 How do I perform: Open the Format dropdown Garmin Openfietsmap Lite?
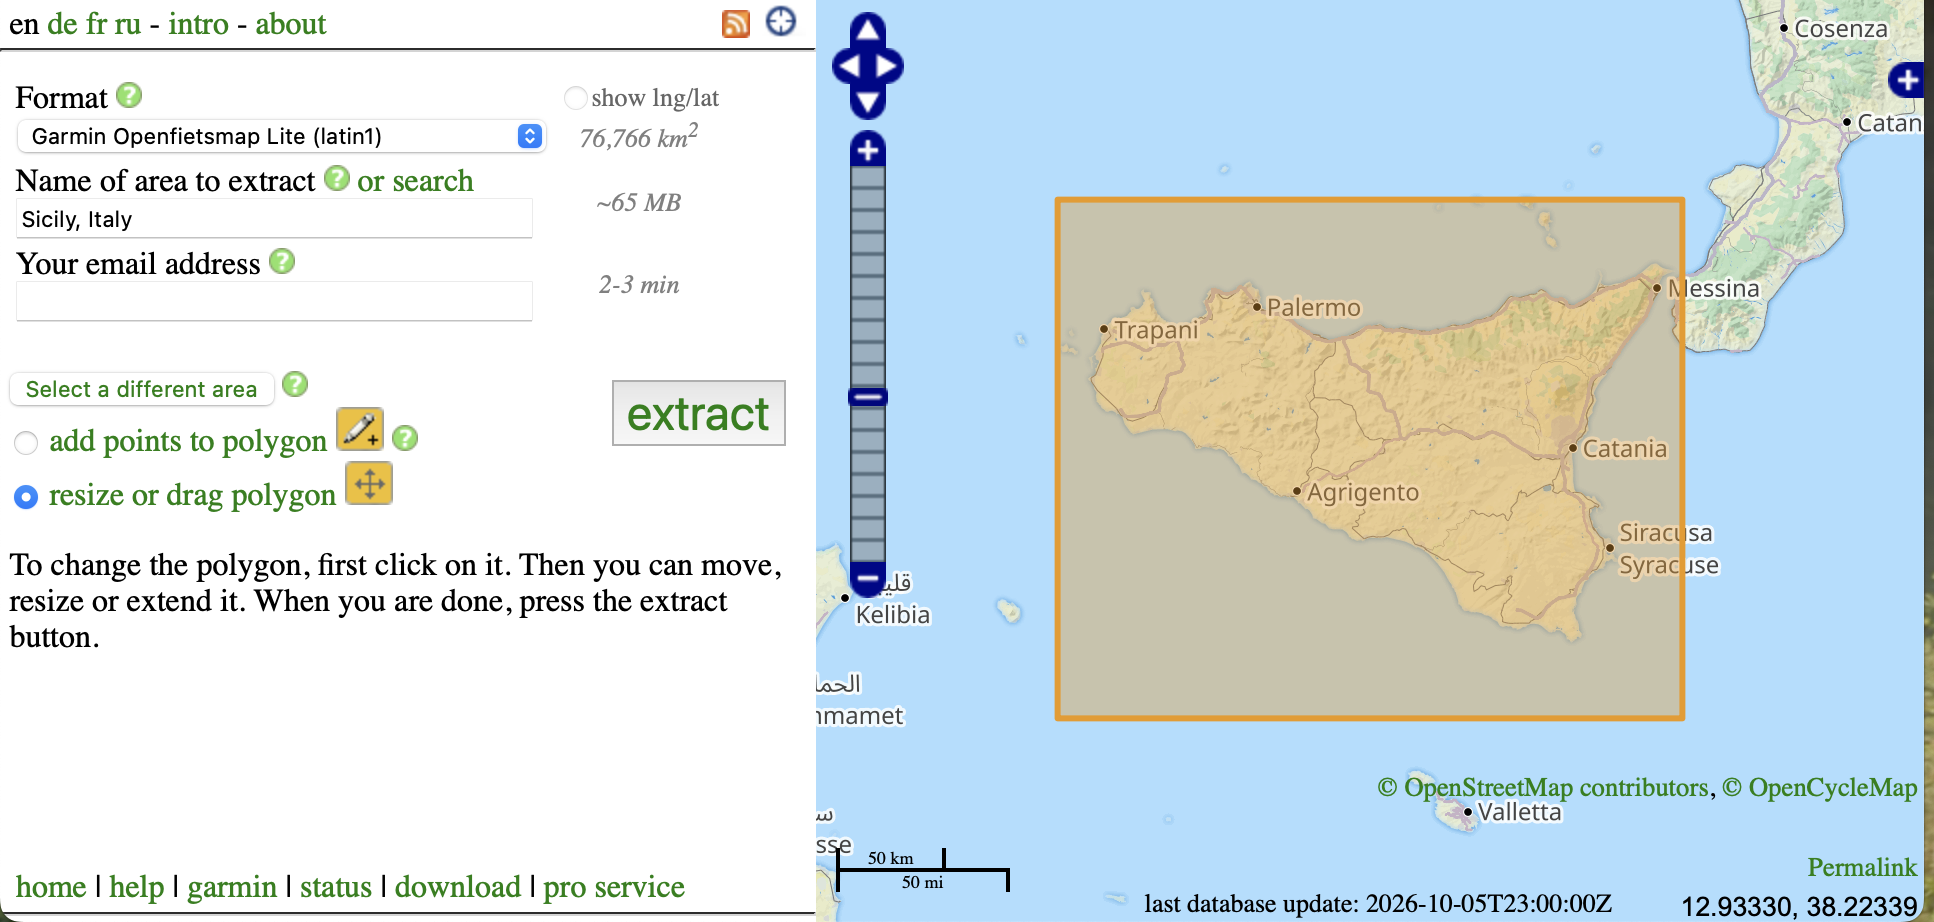pos(281,136)
